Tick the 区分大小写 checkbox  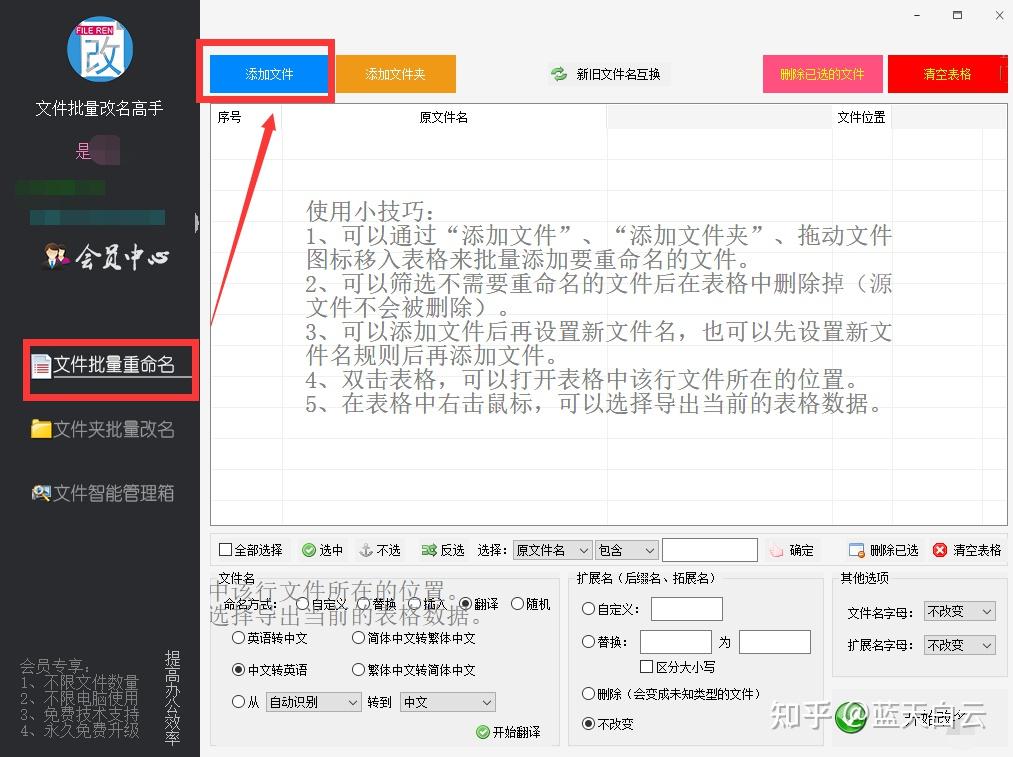point(646,667)
